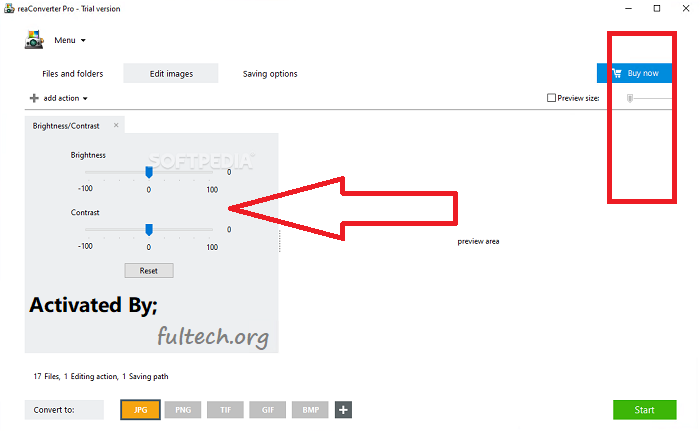Add another output format with plus icon
This screenshot has width=700, height=431.
[343, 410]
